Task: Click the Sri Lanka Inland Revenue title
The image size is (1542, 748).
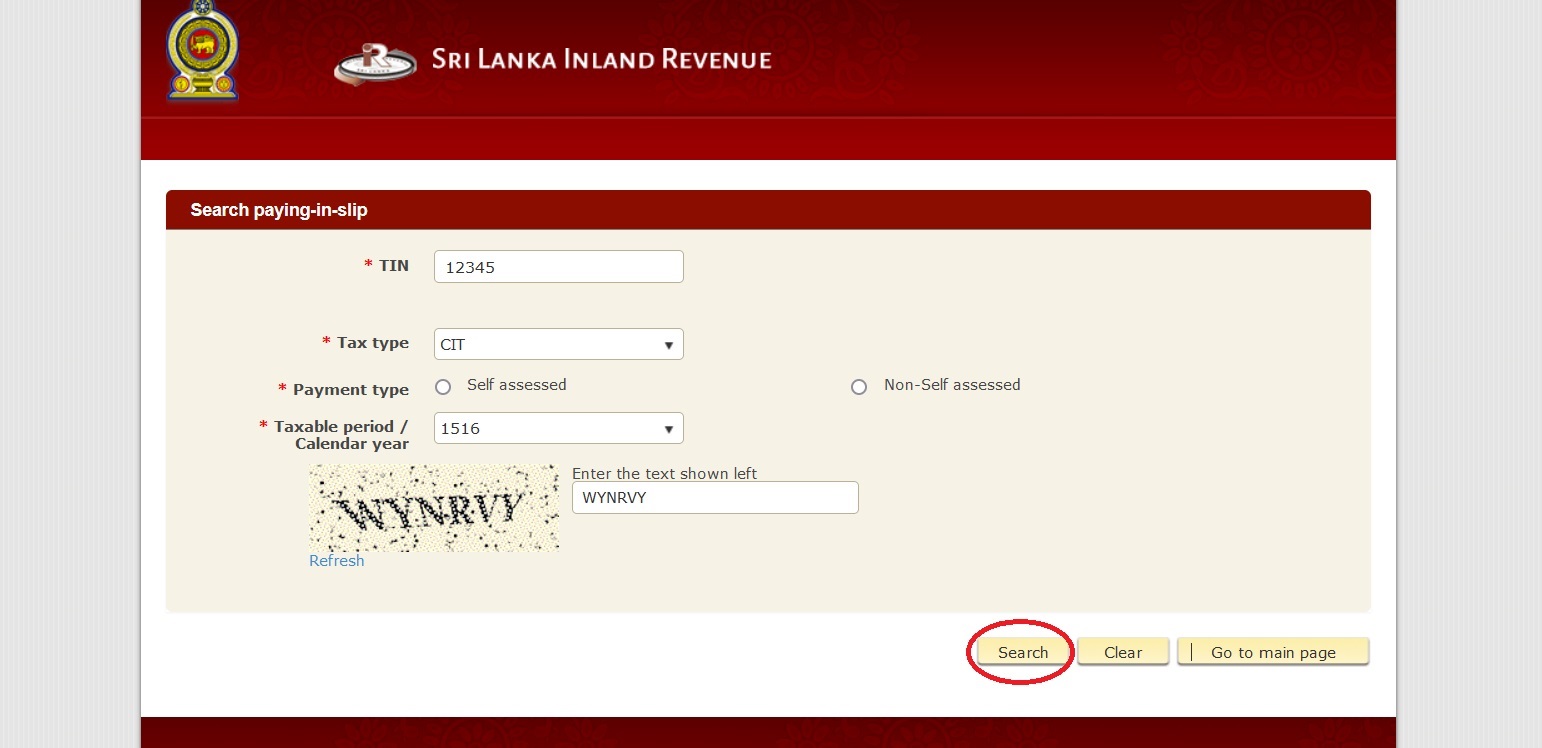Action: (x=601, y=60)
